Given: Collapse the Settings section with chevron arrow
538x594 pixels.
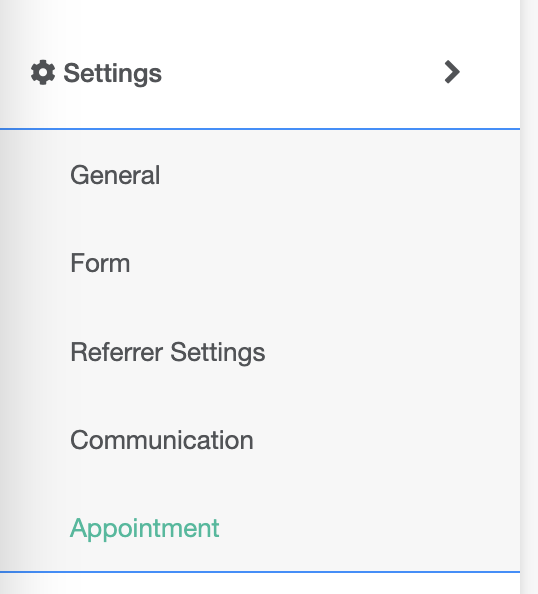Looking at the screenshot, I should point(452,72).
